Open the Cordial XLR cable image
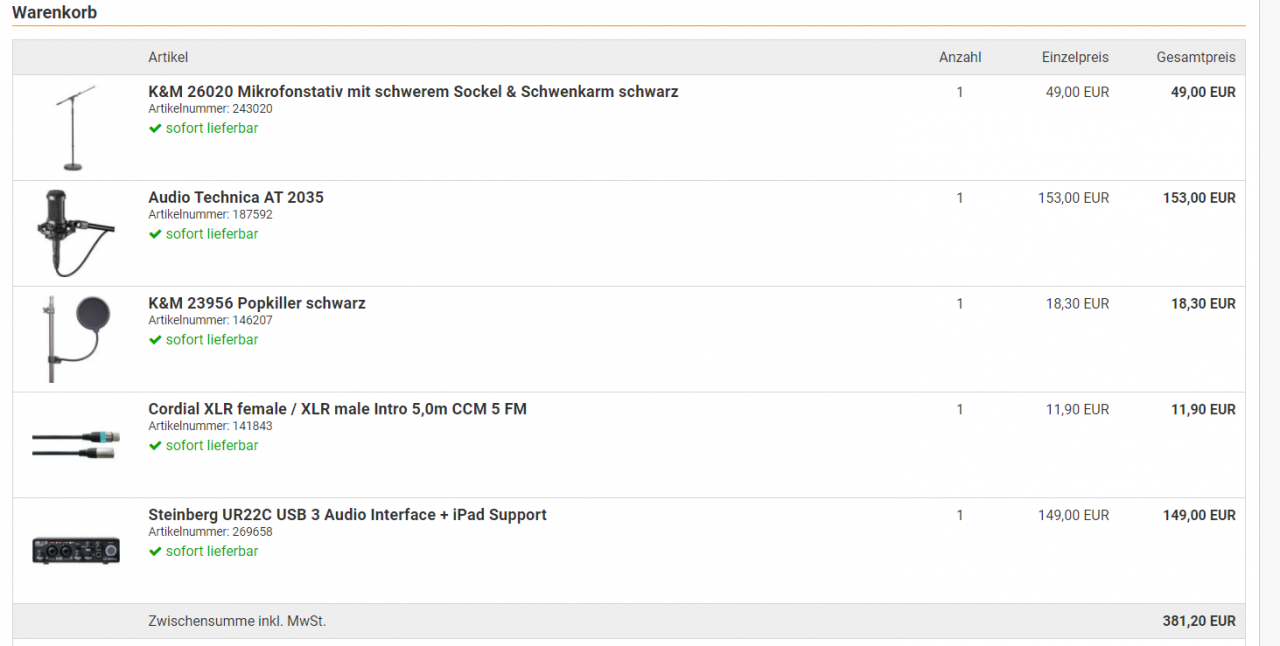This screenshot has width=1280, height=646. tap(75, 445)
